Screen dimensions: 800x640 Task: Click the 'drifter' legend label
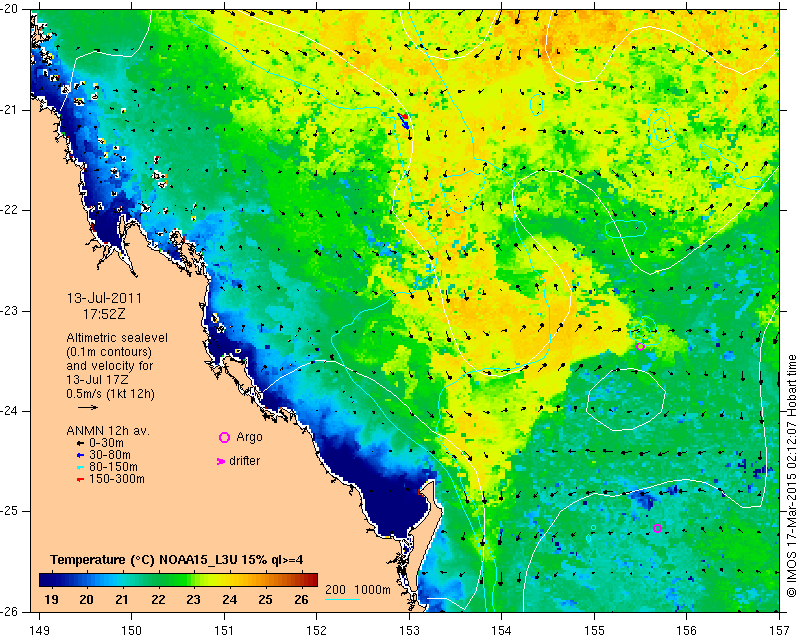pos(244,461)
